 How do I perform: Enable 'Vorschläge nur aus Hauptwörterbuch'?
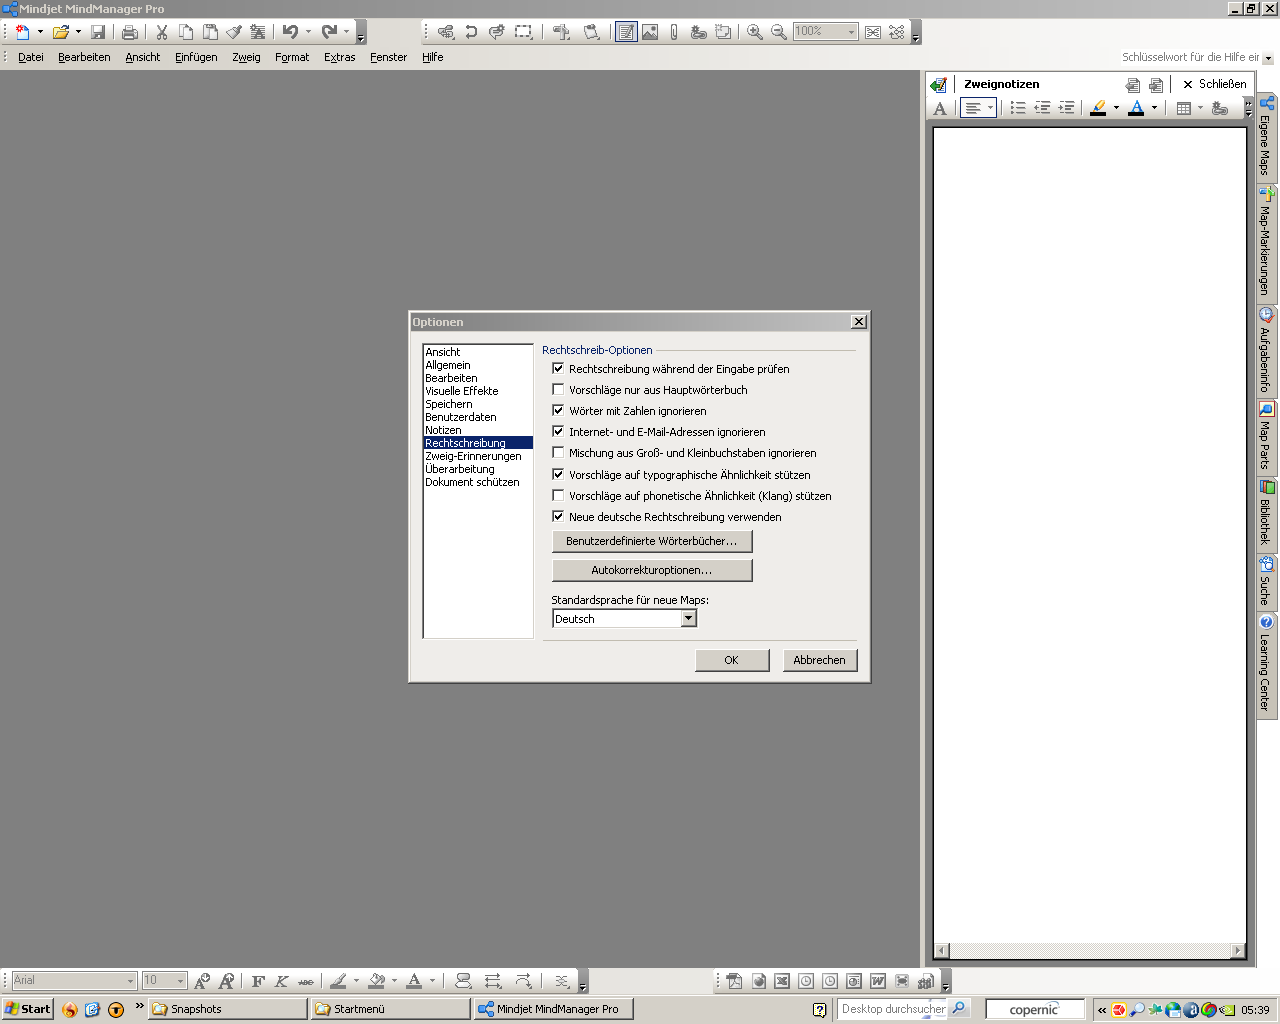[558, 390]
